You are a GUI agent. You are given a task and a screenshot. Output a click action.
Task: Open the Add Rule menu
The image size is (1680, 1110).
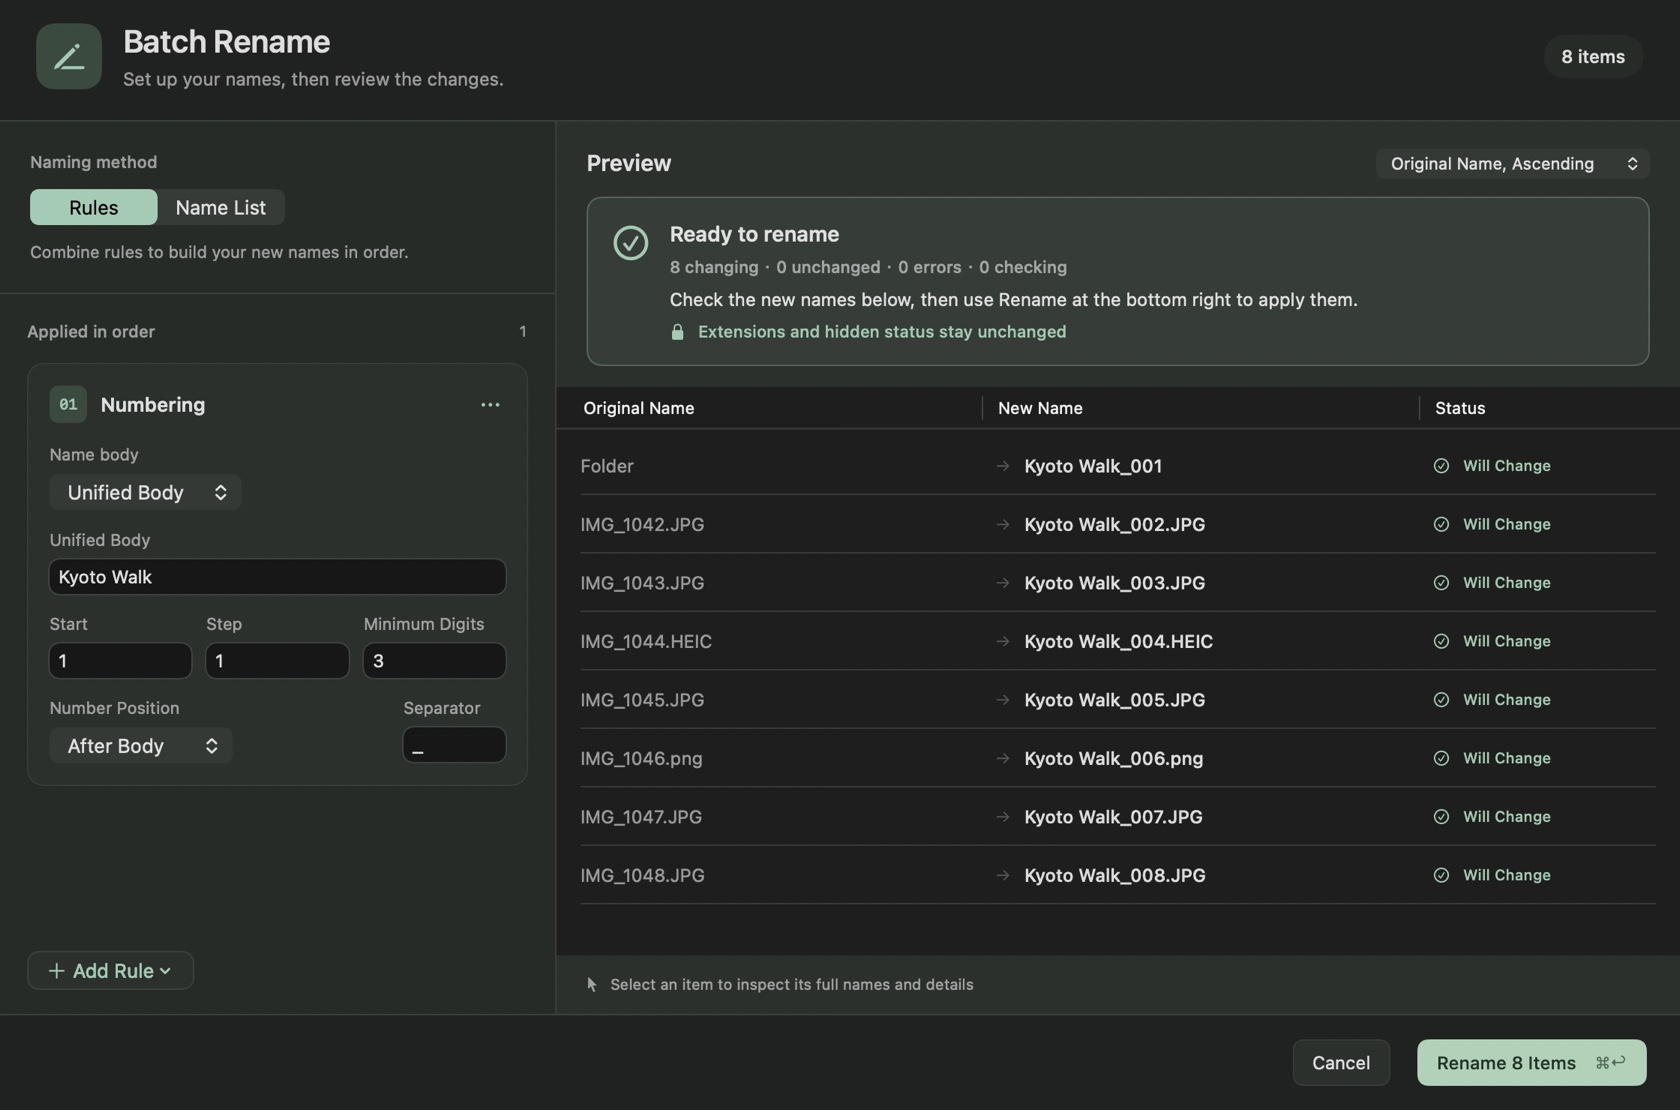(110, 970)
